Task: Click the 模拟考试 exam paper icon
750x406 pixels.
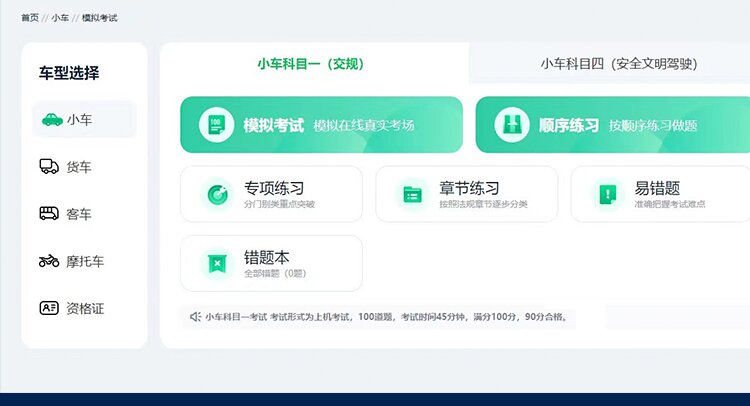Action: click(216, 125)
